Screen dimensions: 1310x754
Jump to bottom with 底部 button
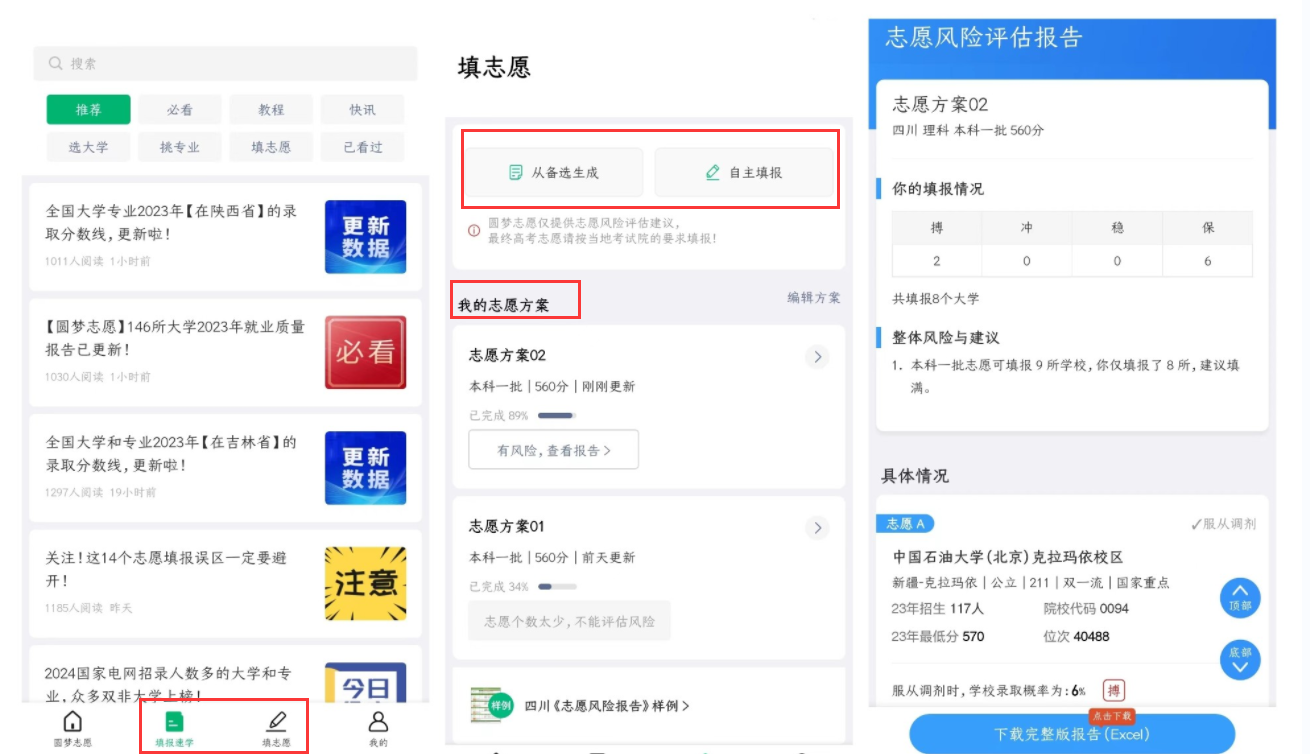point(1240,660)
